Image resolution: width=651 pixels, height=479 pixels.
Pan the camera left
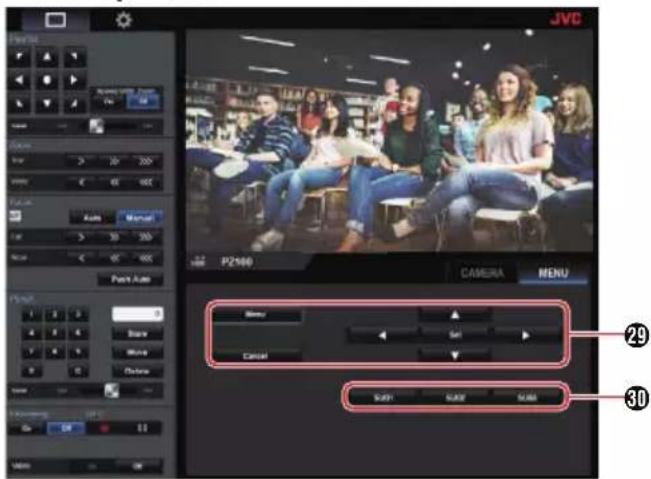click(20, 80)
